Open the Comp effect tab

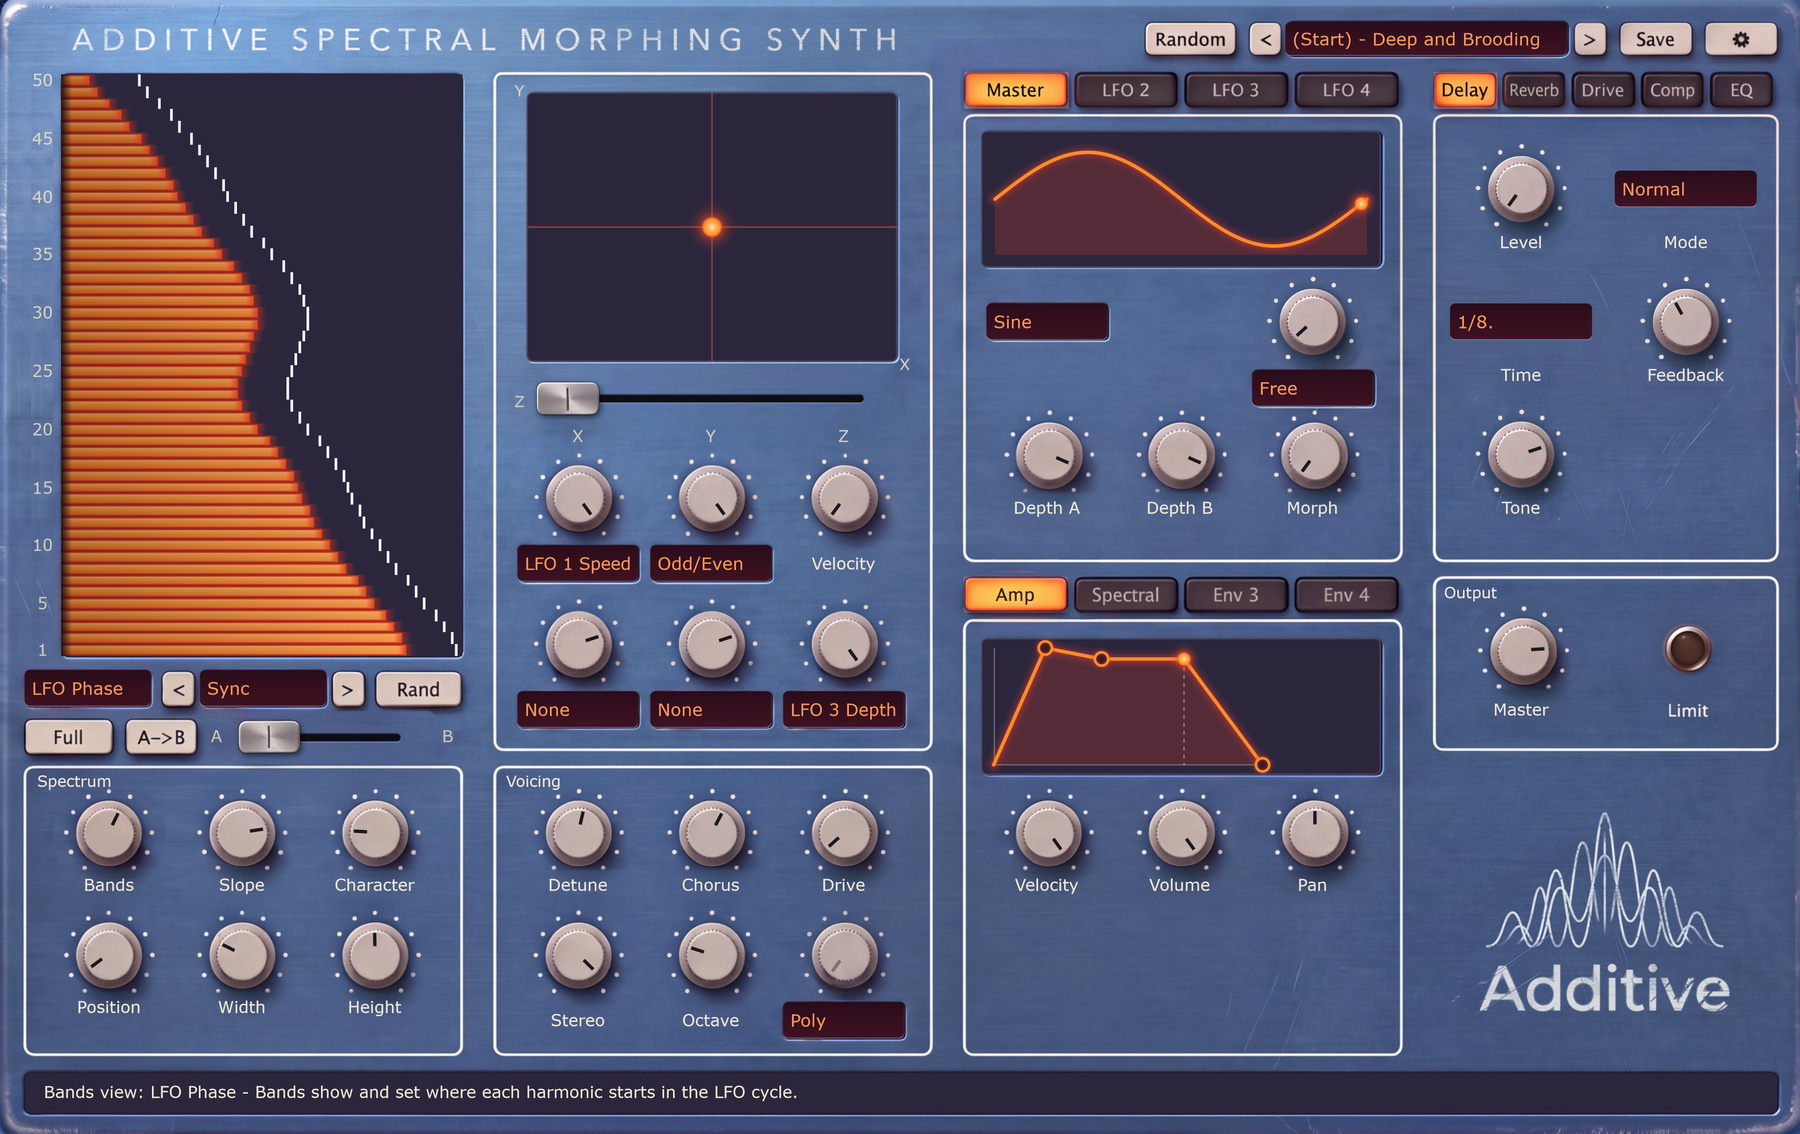pyautogui.click(x=1672, y=90)
